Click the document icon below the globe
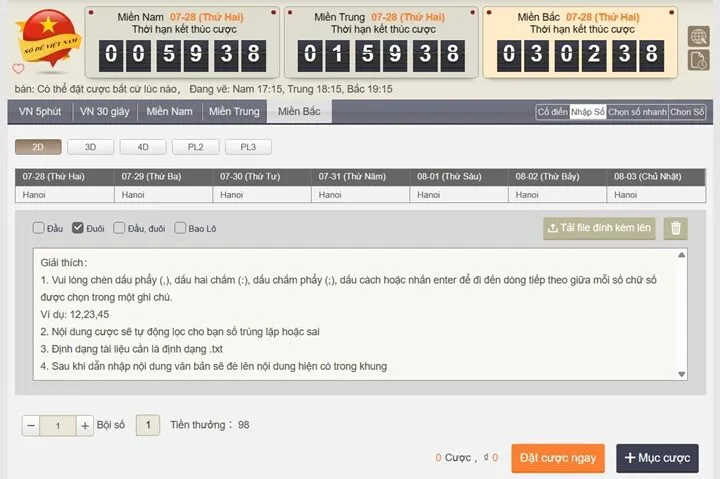720x479 pixels. tap(698, 61)
